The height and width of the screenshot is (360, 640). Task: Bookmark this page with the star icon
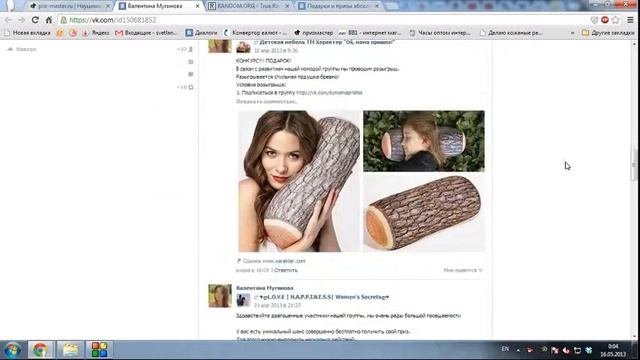(616, 20)
